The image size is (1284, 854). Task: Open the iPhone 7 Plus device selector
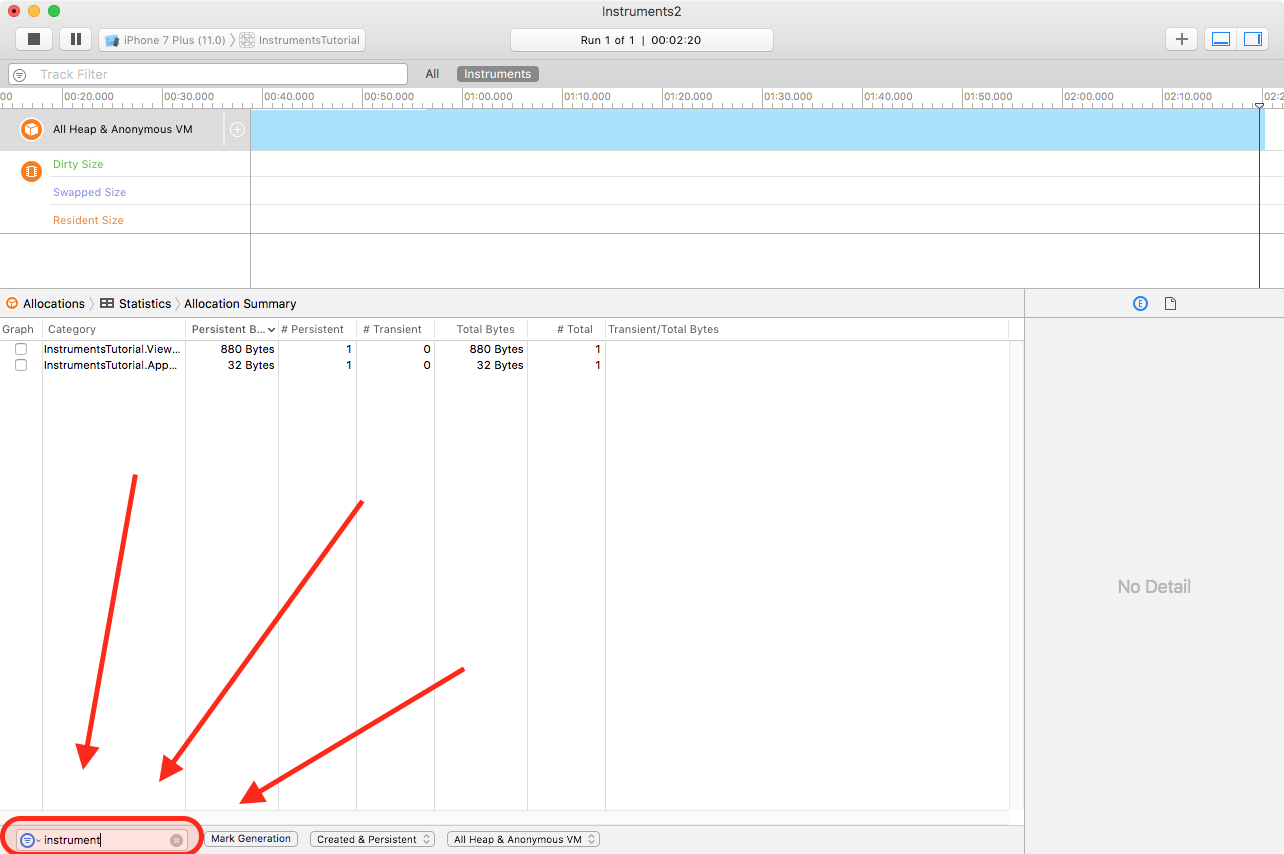tap(166, 40)
